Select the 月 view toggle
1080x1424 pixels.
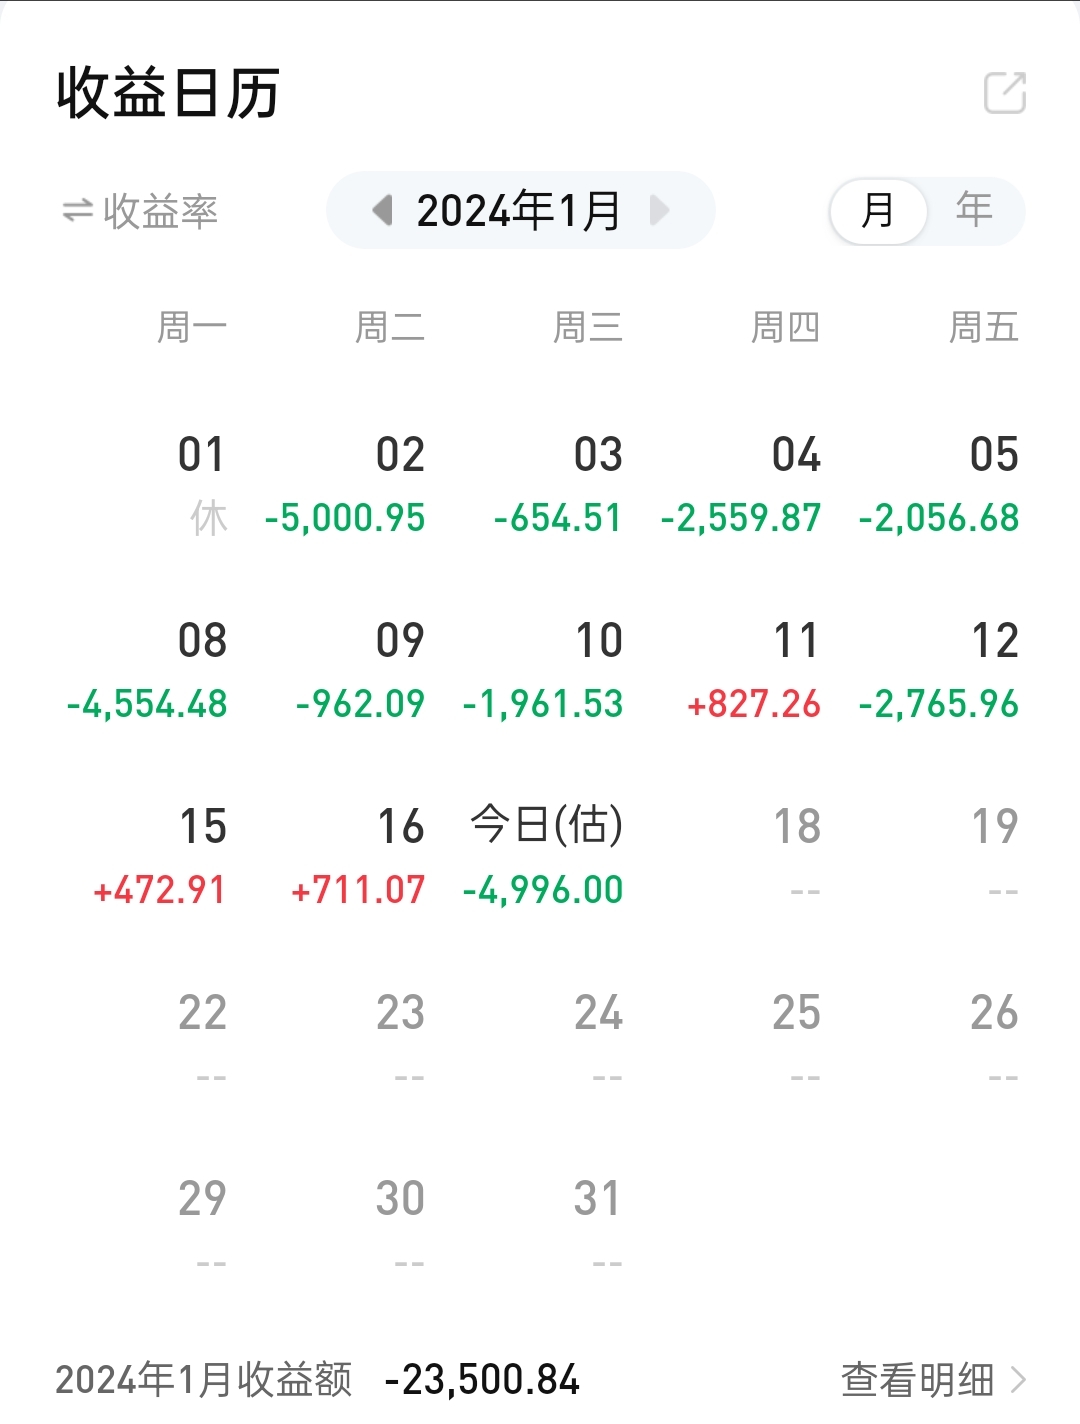pos(878,211)
